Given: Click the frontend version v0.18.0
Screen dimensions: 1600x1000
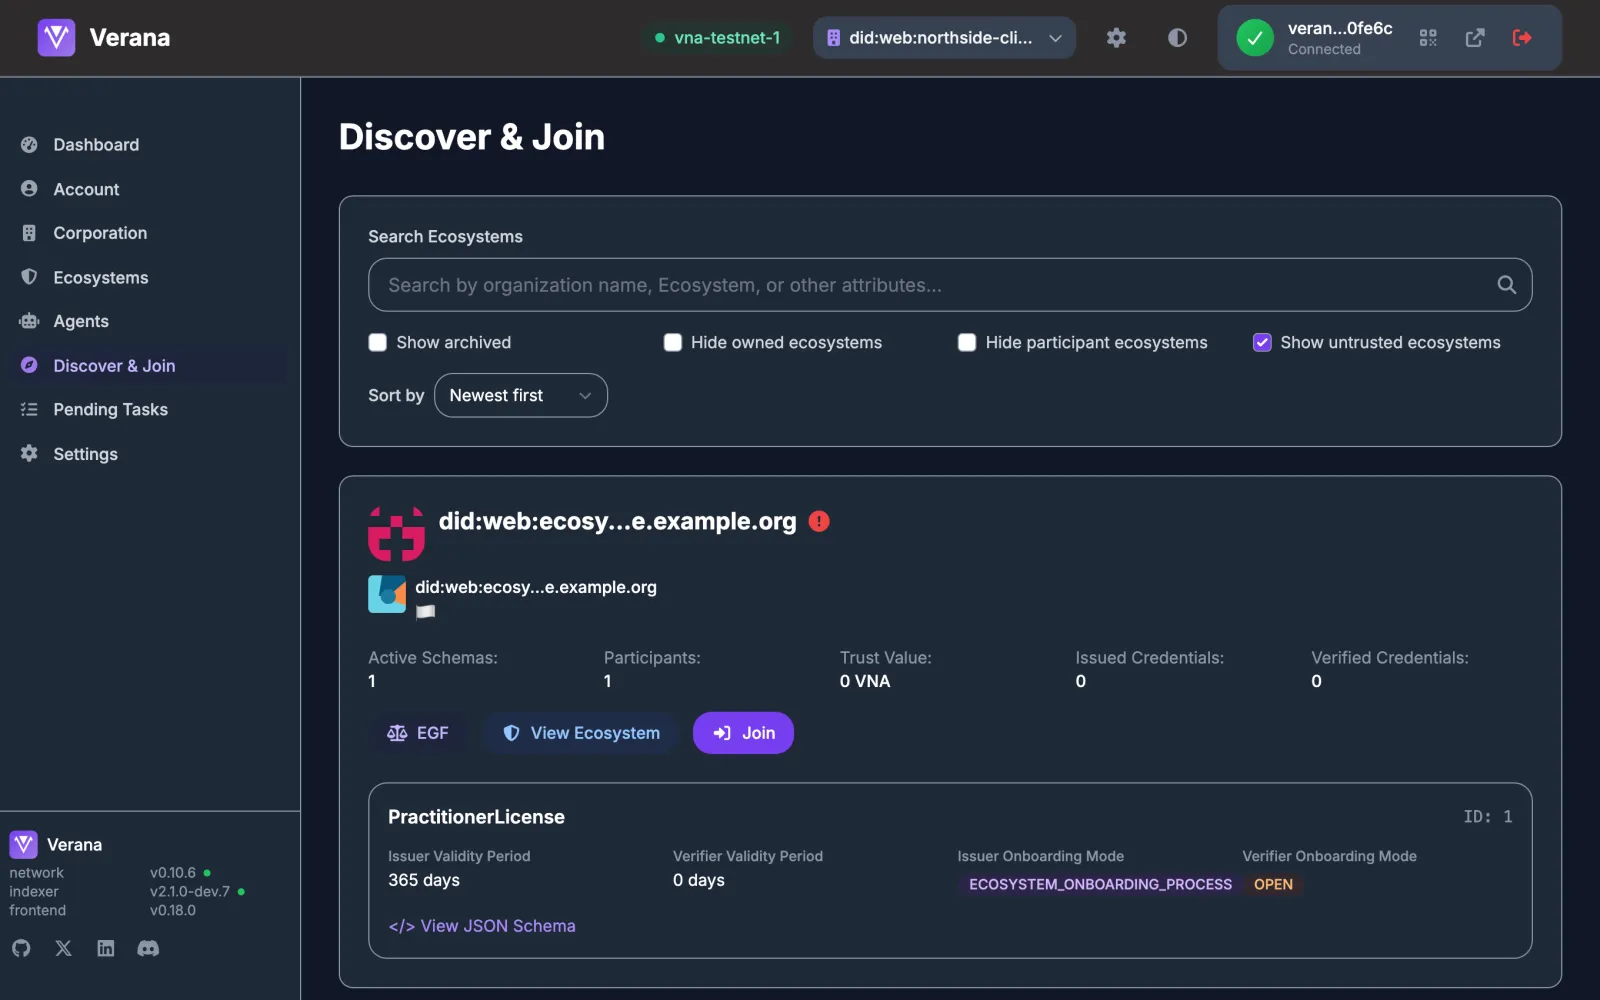Looking at the screenshot, I should (173, 911).
